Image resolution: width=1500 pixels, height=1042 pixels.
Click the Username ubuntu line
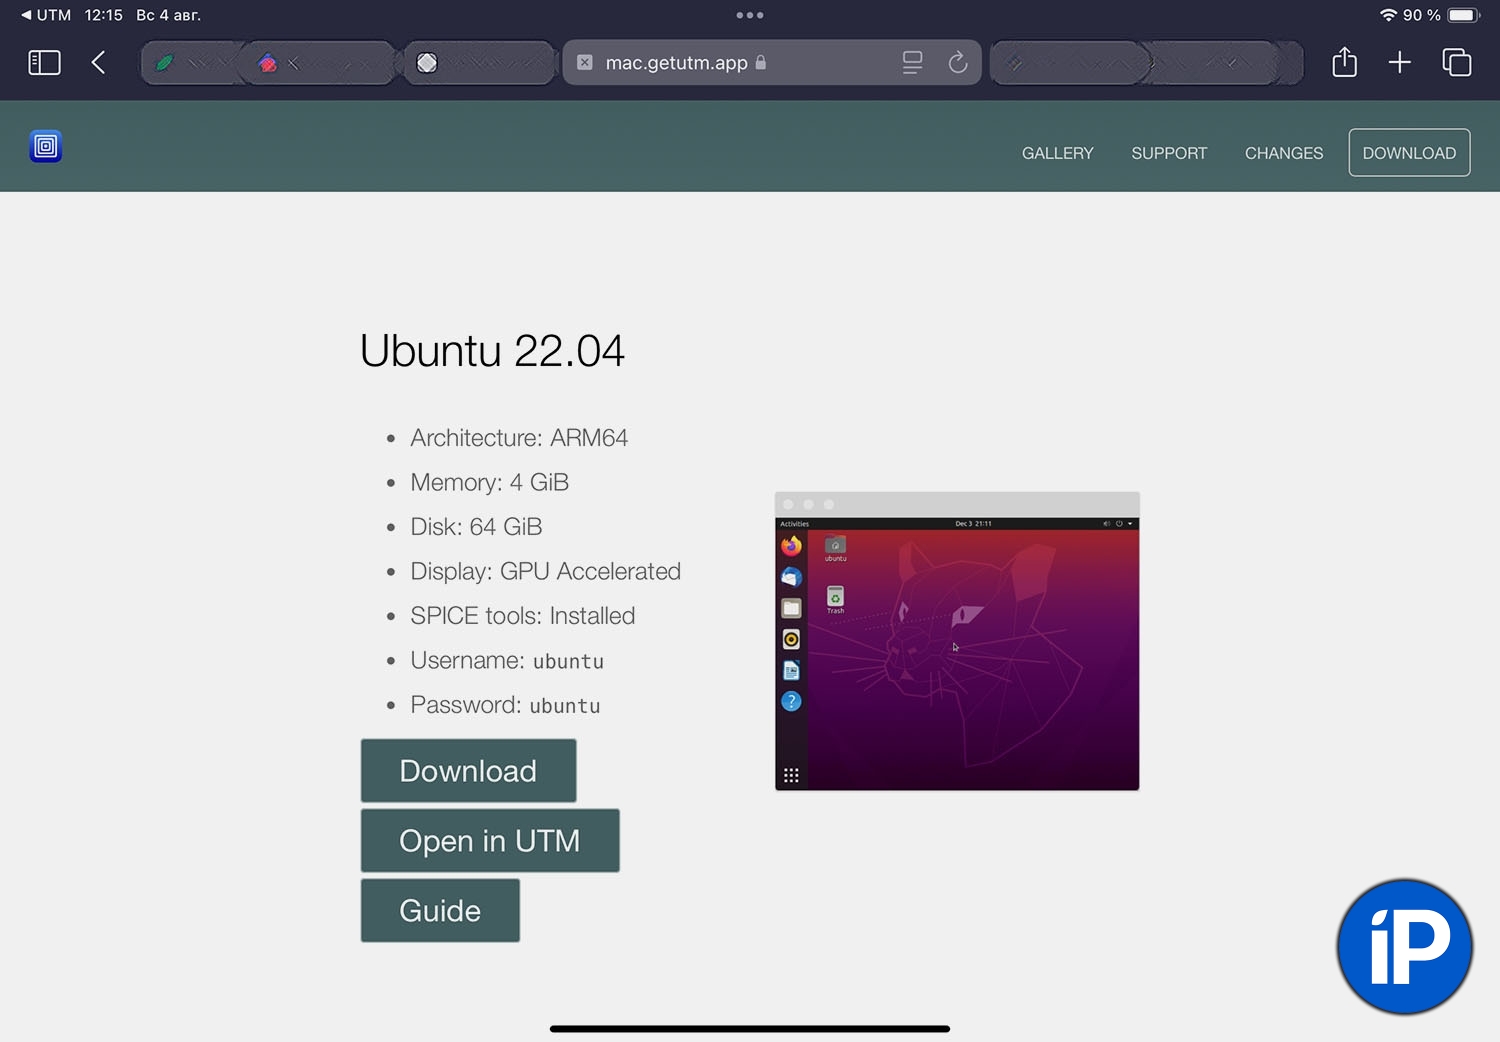pyautogui.click(x=507, y=661)
